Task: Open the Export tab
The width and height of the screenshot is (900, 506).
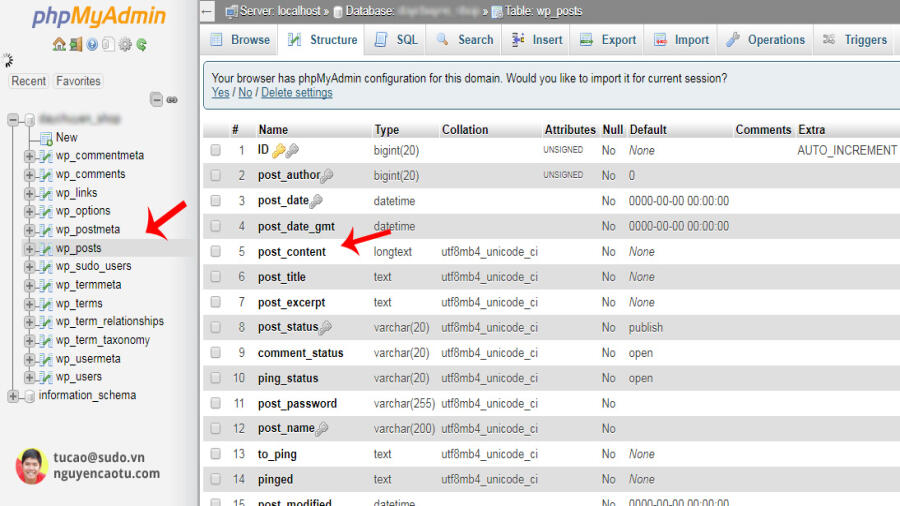Action: pos(608,40)
